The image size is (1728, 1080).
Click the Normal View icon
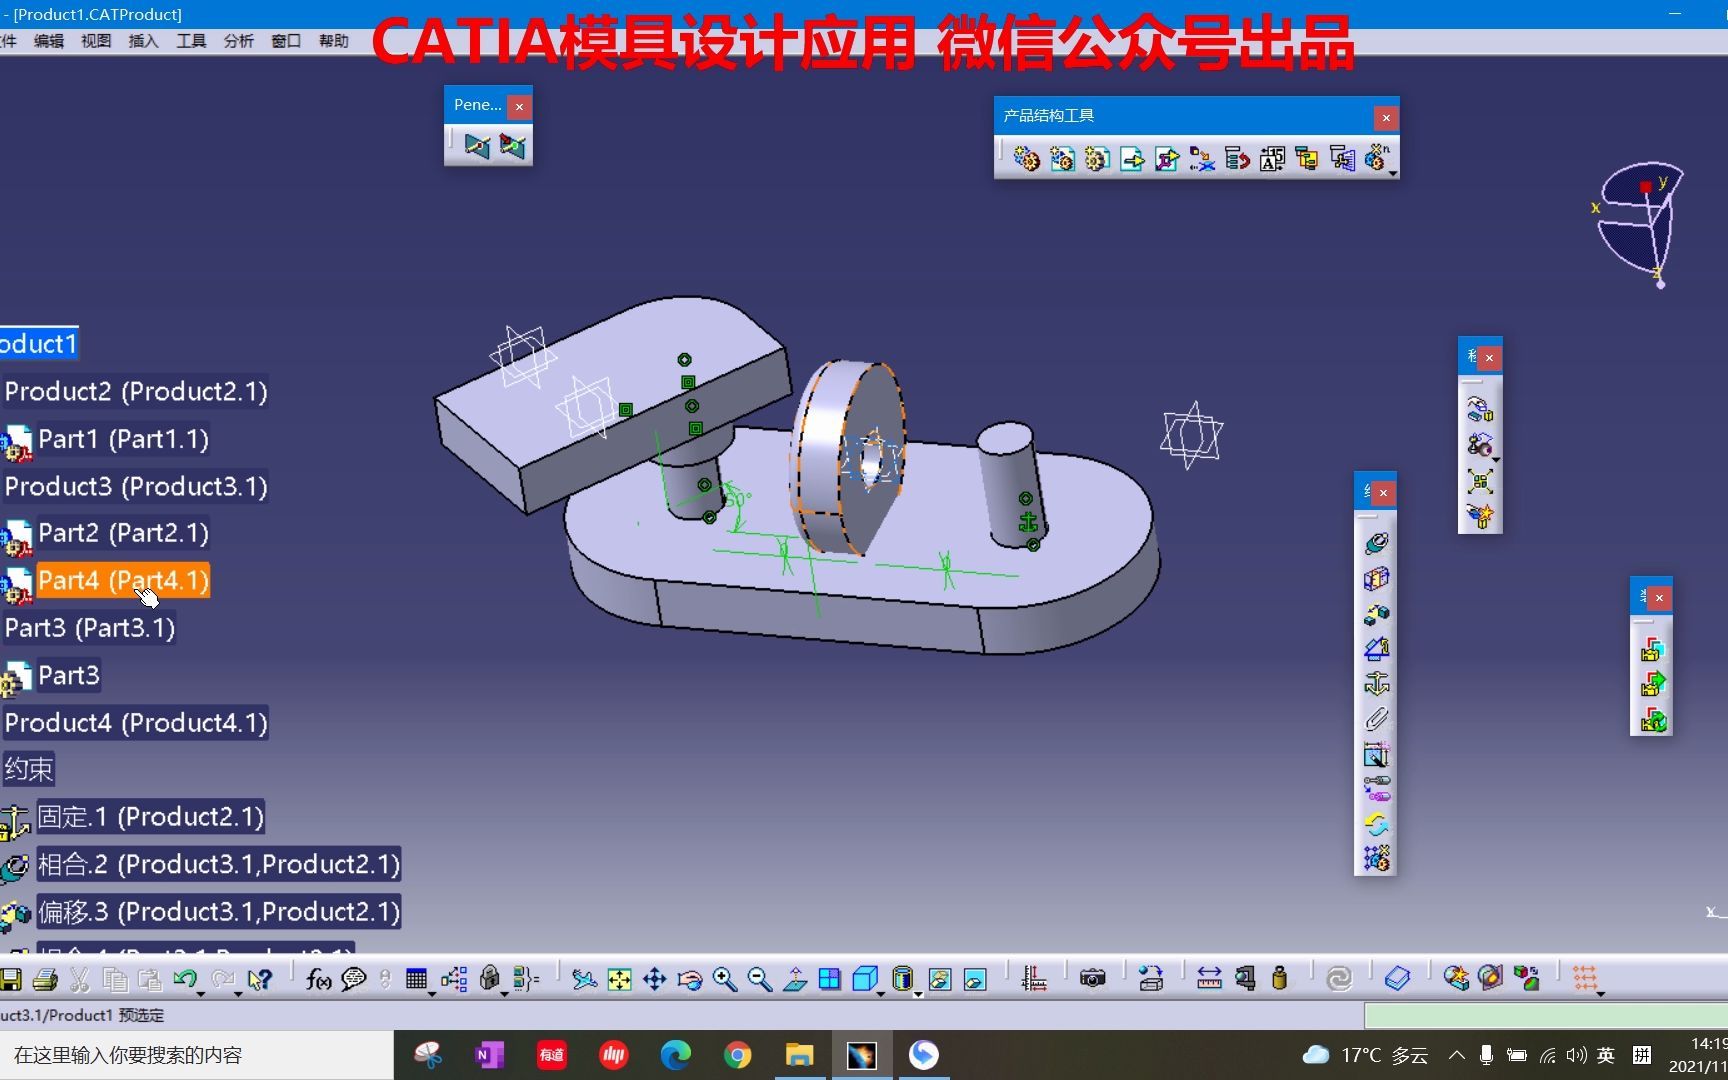click(795, 979)
